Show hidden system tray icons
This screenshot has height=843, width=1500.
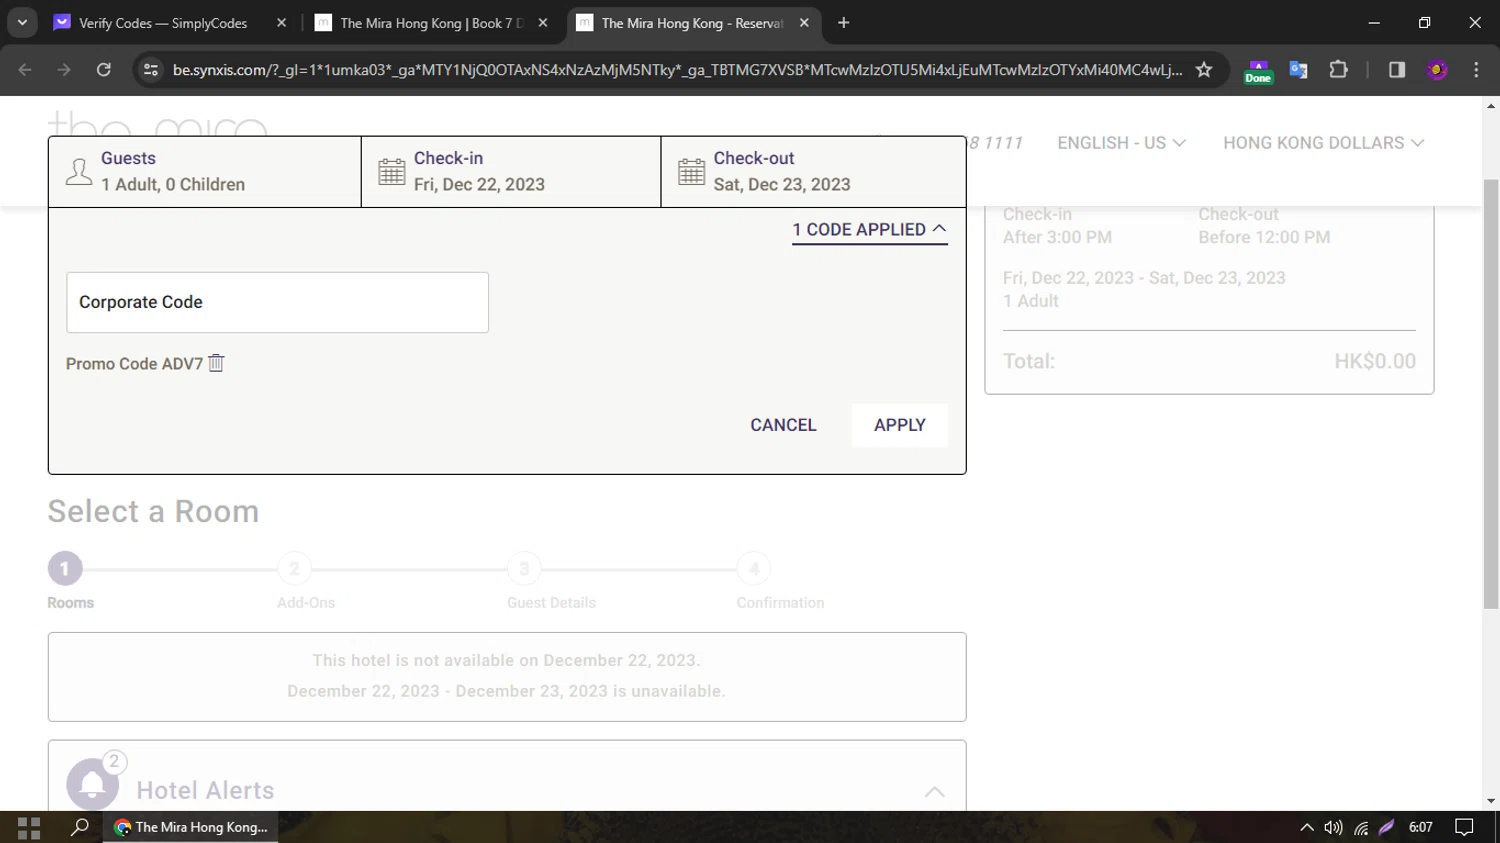(x=1306, y=827)
